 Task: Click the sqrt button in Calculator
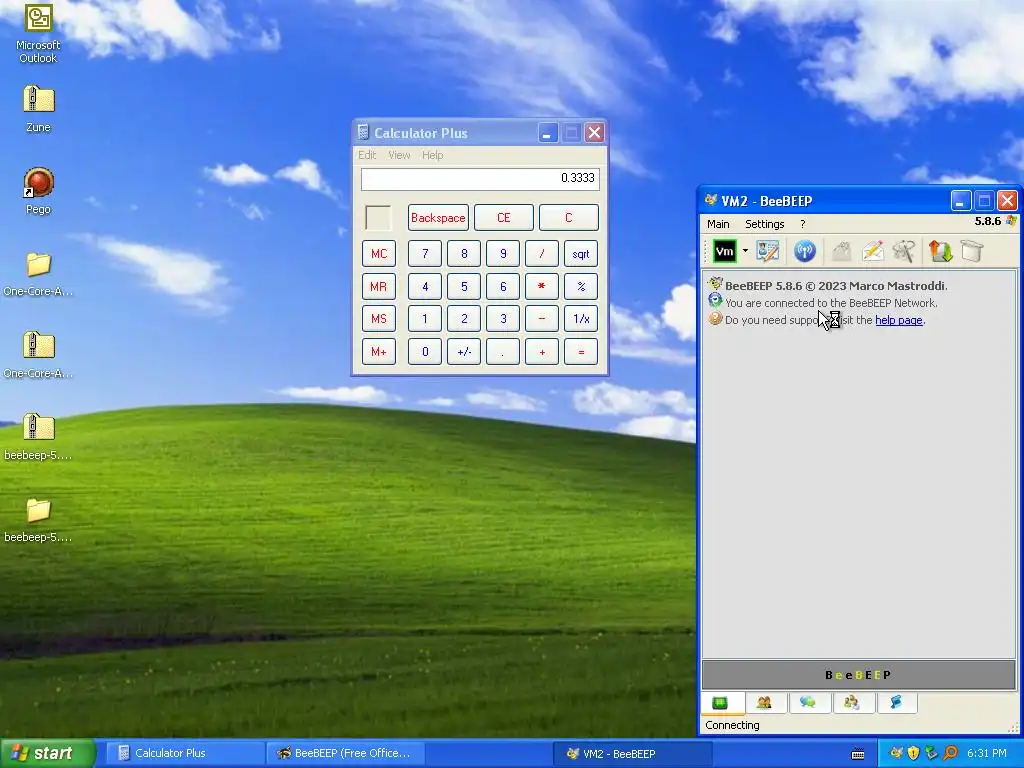[x=581, y=254]
